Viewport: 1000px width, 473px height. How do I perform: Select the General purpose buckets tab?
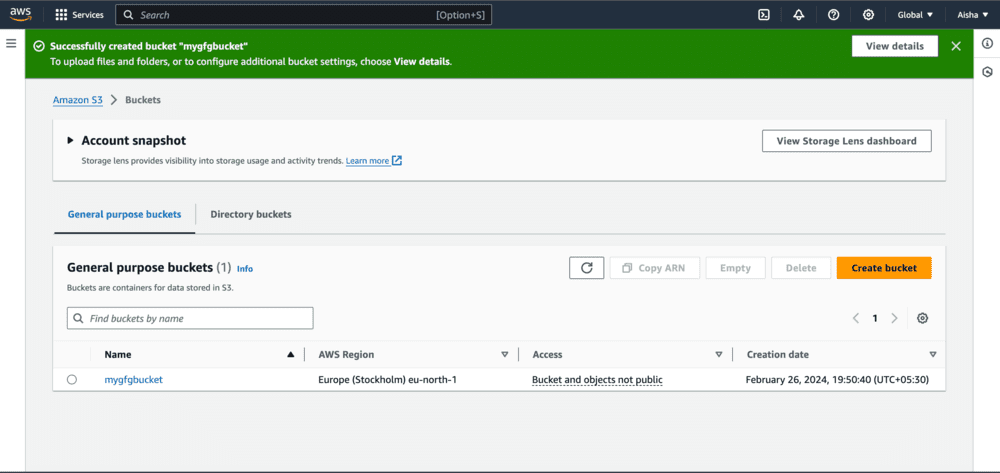click(124, 214)
